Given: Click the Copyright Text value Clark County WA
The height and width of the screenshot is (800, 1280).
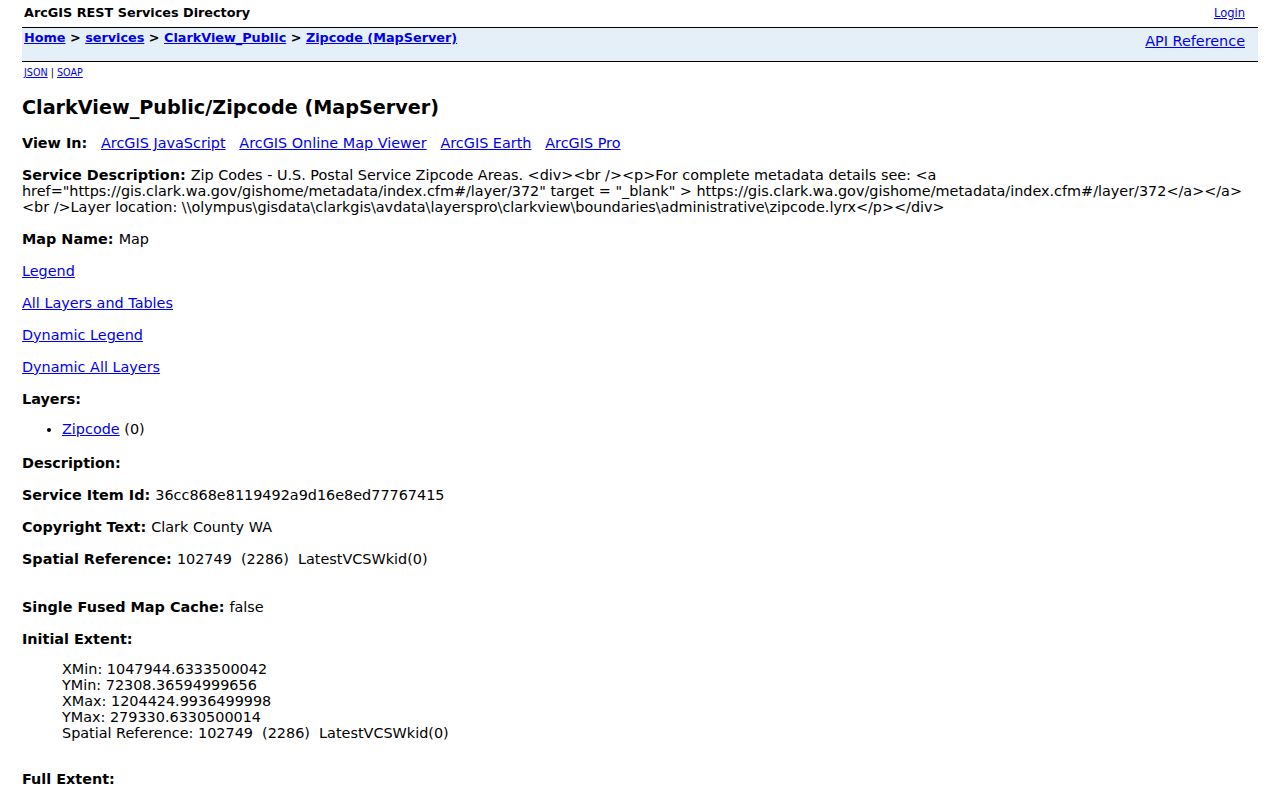Looking at the screenshot, I should pyautogui.click(x=212, y=527).
